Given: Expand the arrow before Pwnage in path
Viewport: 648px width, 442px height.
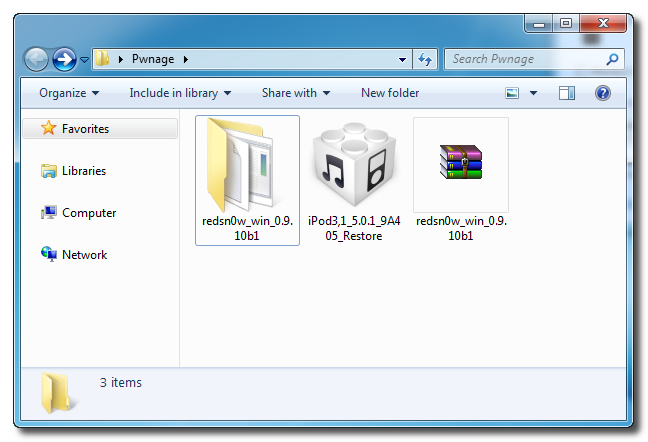Looking at the screenshot, I should 121,59.
